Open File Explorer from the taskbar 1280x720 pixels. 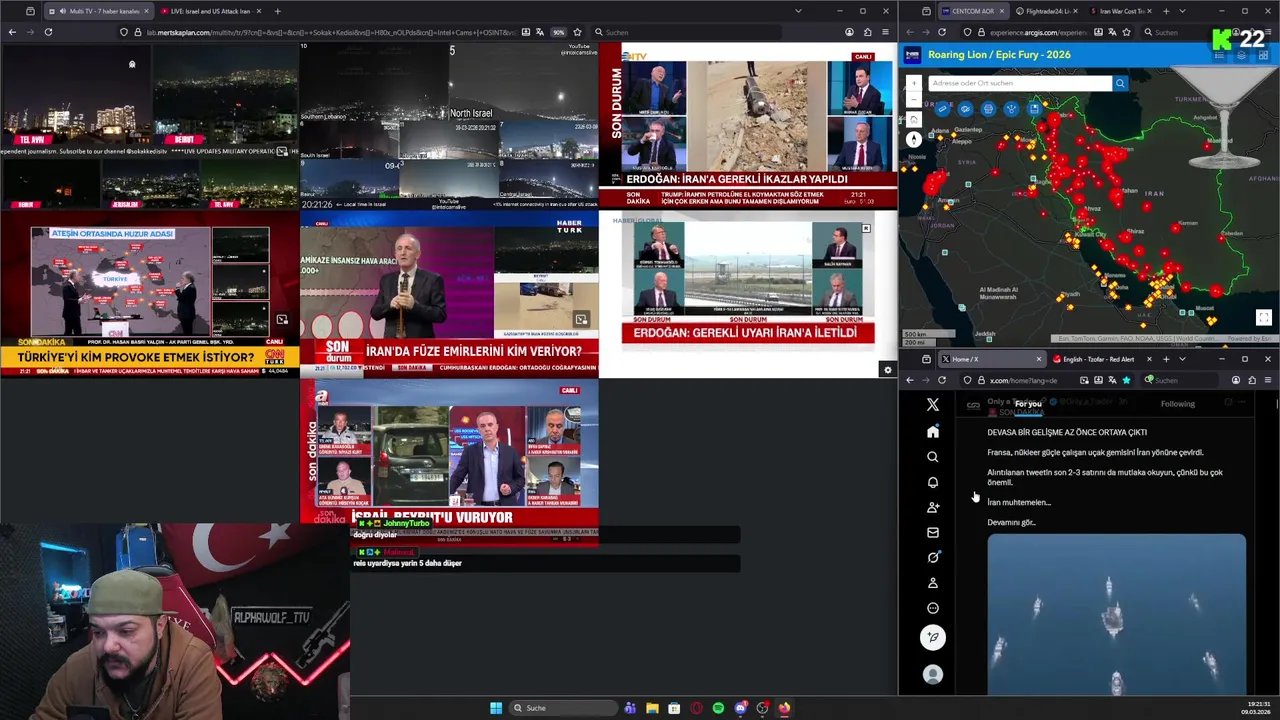coord(652,708)
